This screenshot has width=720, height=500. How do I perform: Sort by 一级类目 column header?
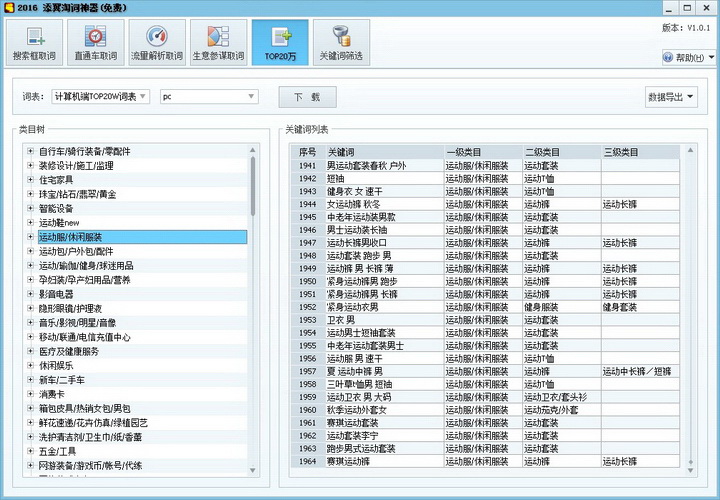point(484,152)
